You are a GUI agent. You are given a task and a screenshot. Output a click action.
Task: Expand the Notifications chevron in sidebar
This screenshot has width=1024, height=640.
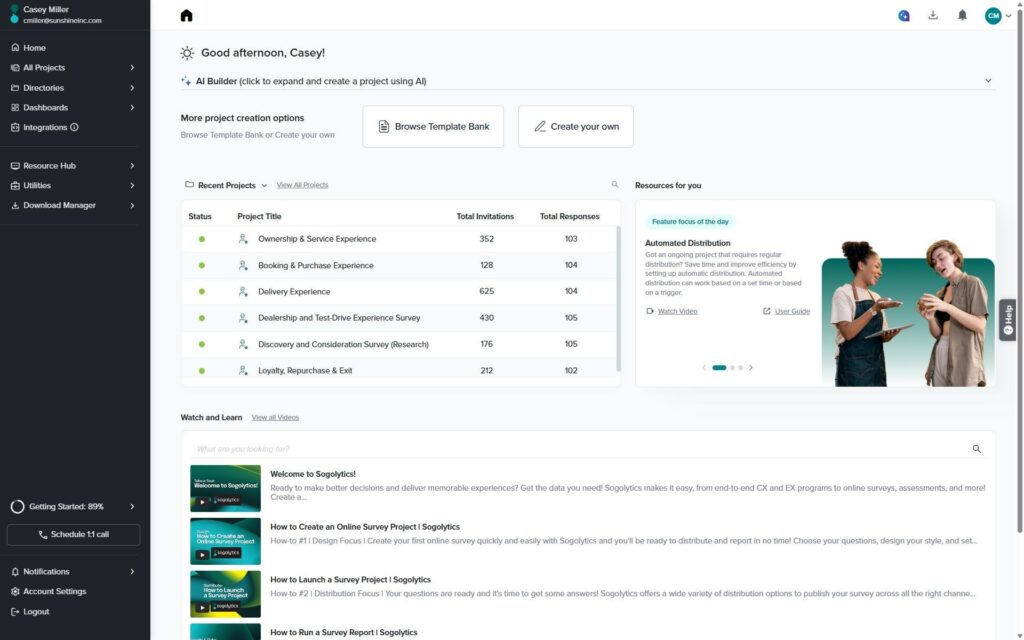coord(132,572)
